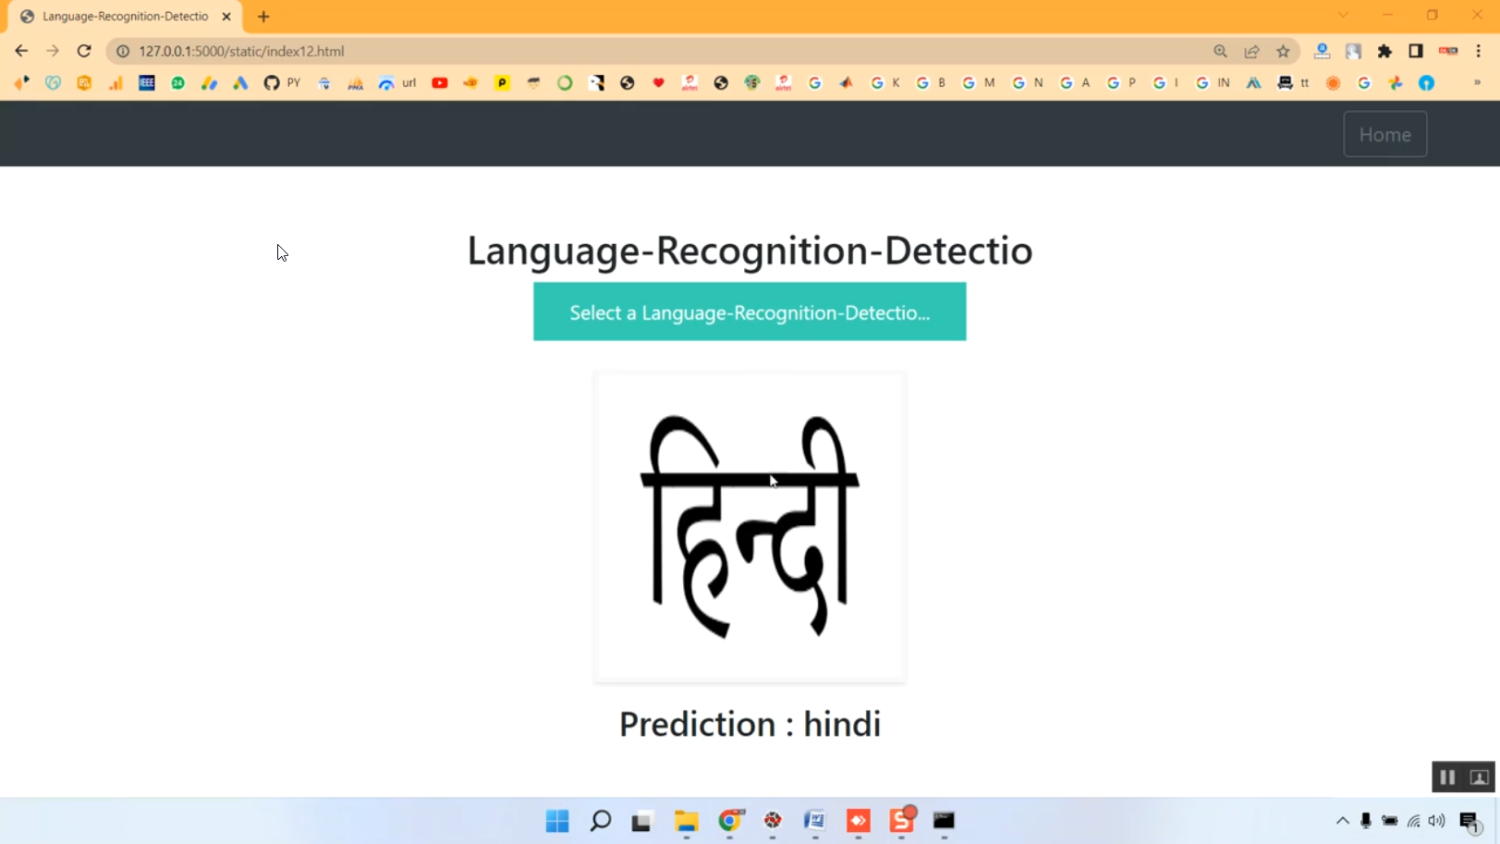Viewport: 1500px width, 844px height.
Task: Show overflow bookmarks with the chevron
Action: click(x=1478, y=83)
